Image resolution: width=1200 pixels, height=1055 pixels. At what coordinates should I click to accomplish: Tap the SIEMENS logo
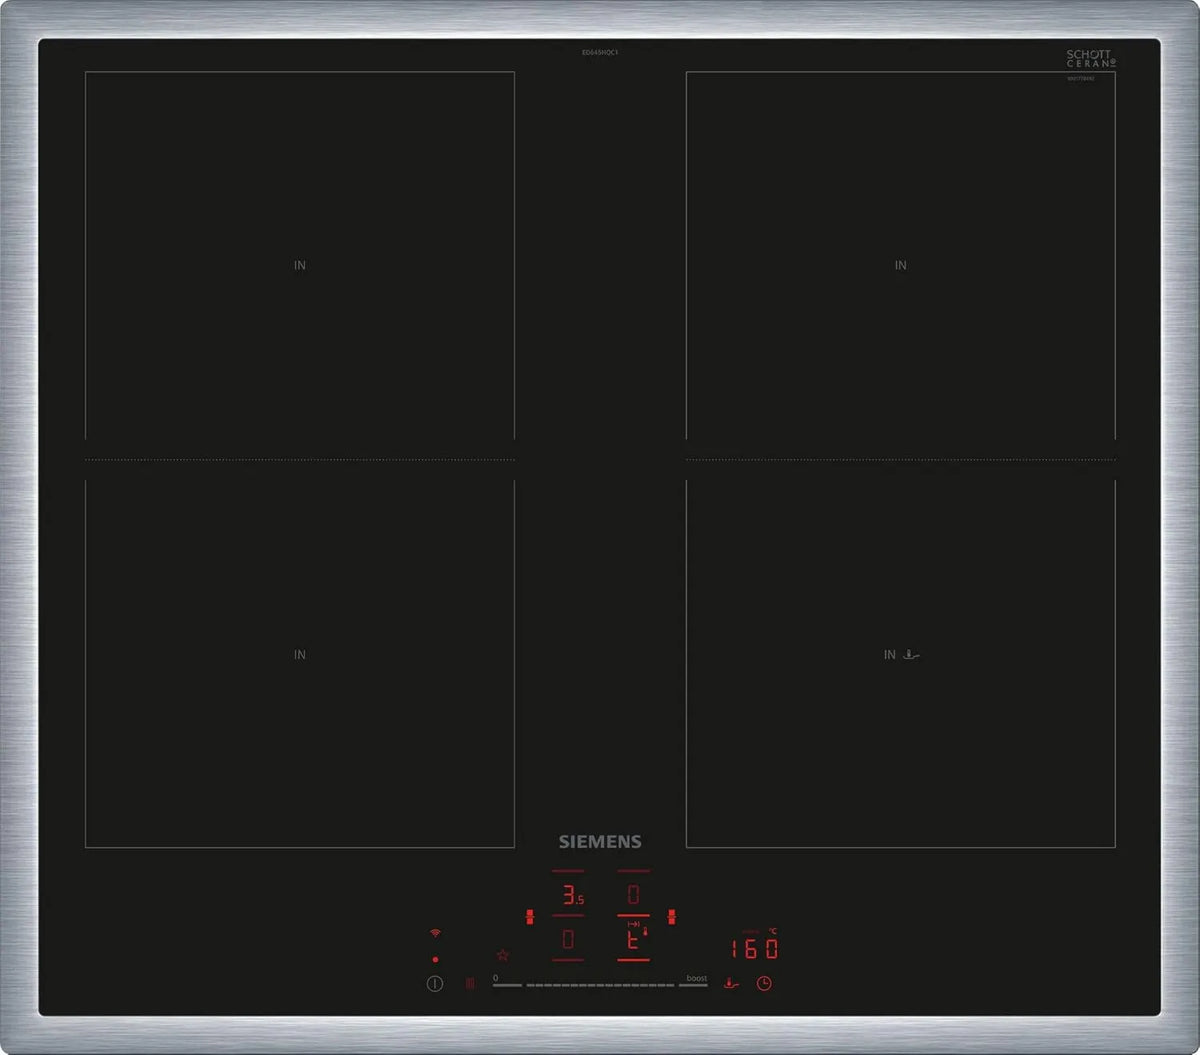point(600,842)
